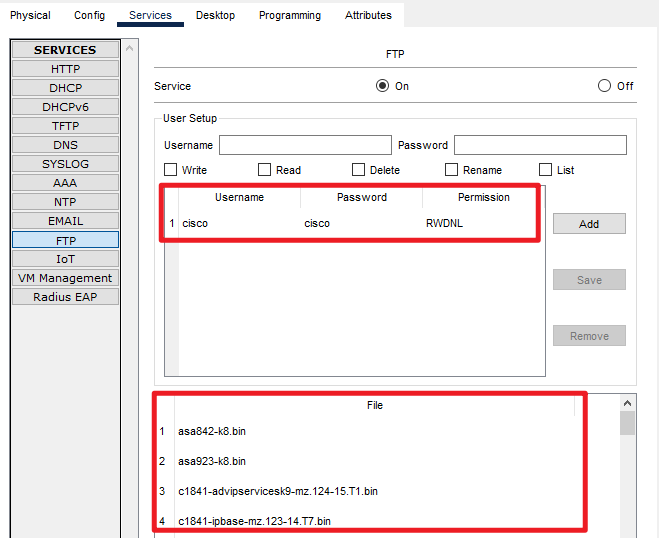The width and height of the screenshot is (659, 538).
Task: Open the HTTP service settings
Action: 65,69
